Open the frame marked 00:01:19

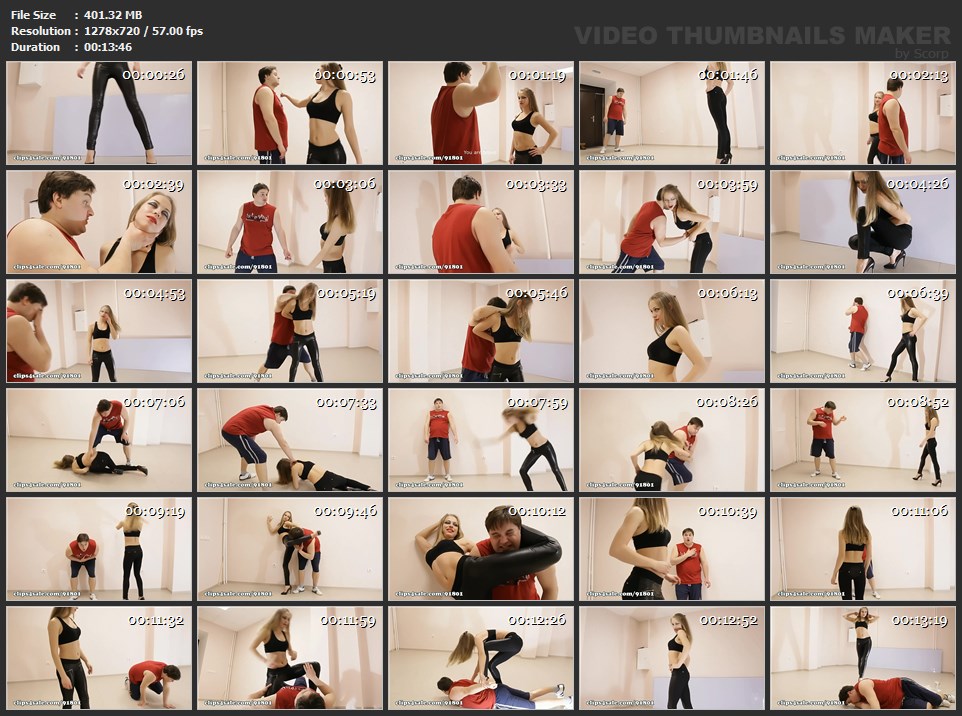[x=481, y=113]
